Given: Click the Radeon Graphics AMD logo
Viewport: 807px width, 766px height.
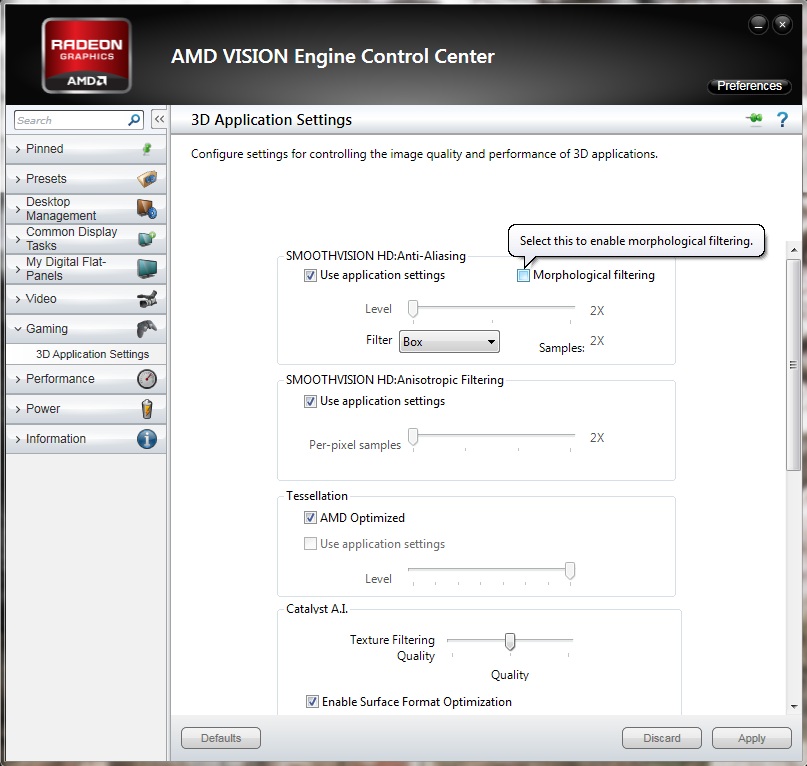Looking at the screenshot, I should point(86,56).
